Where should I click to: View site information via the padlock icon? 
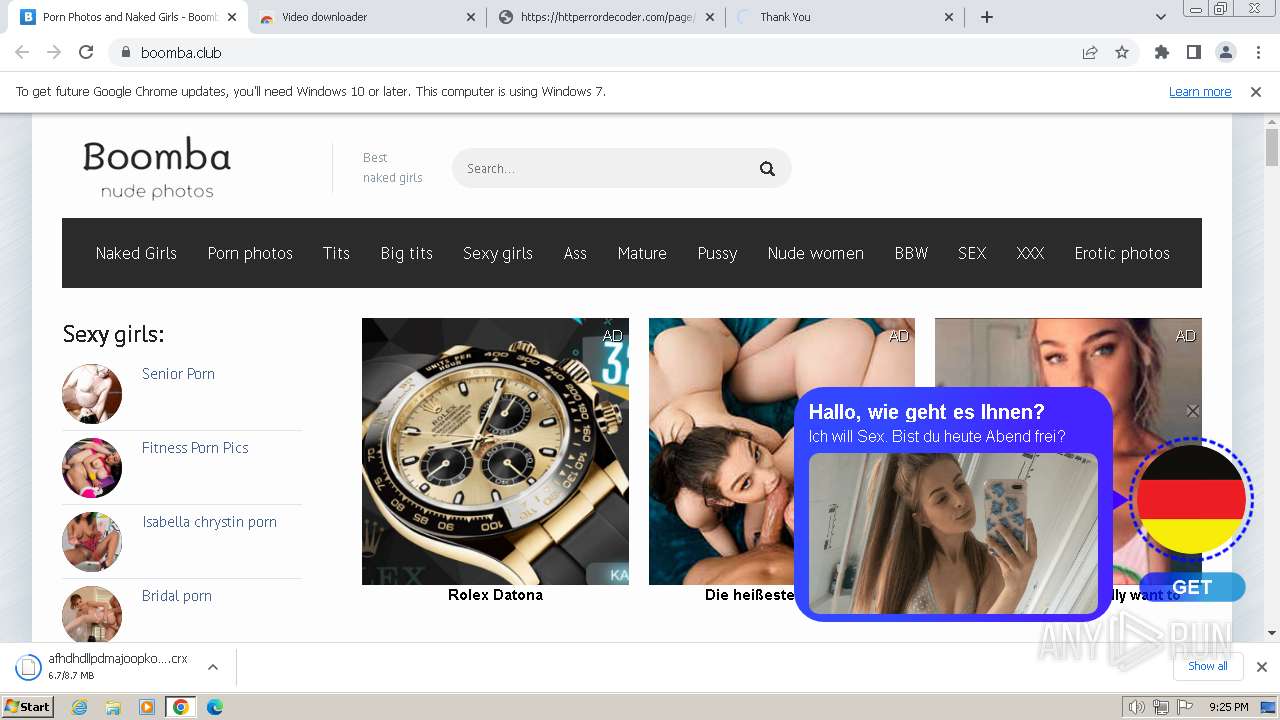126,53
